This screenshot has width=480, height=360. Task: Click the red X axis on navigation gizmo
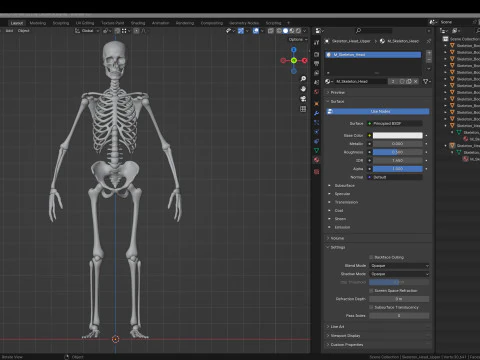pos(304,60)
